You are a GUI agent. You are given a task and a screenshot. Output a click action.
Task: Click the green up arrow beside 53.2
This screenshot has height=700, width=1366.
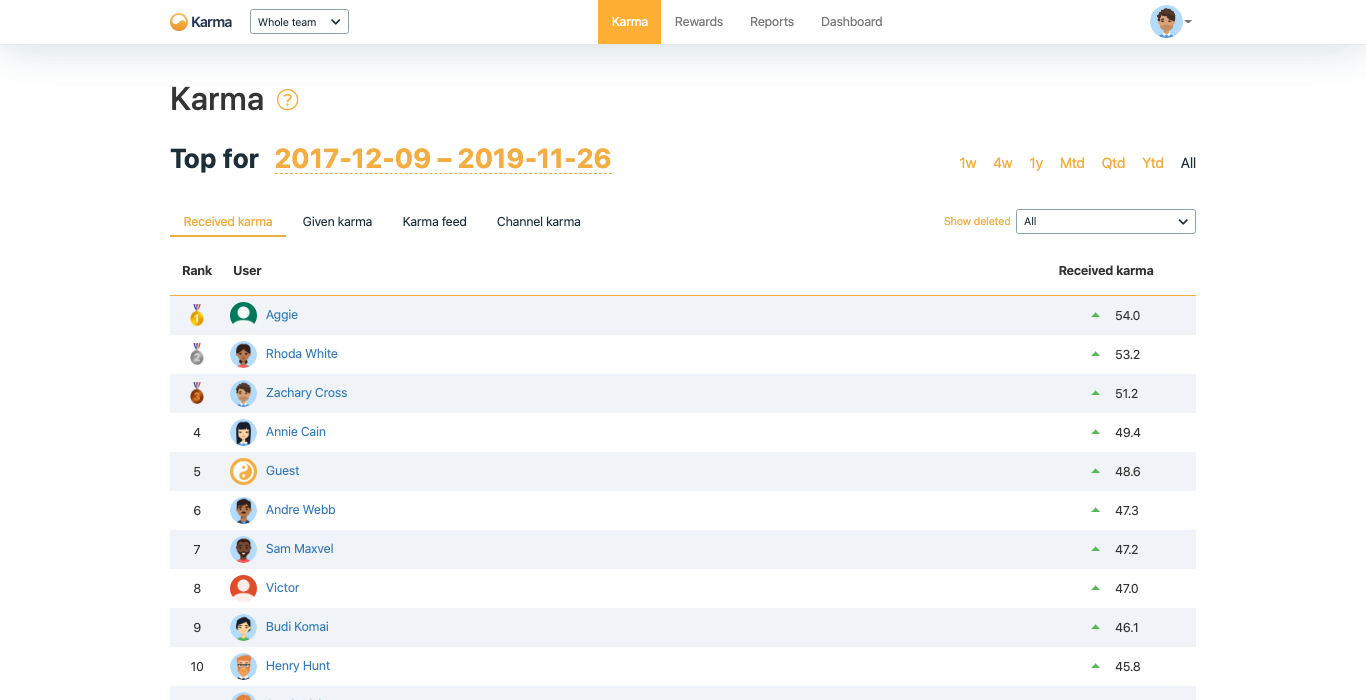tap(1096, 354)
